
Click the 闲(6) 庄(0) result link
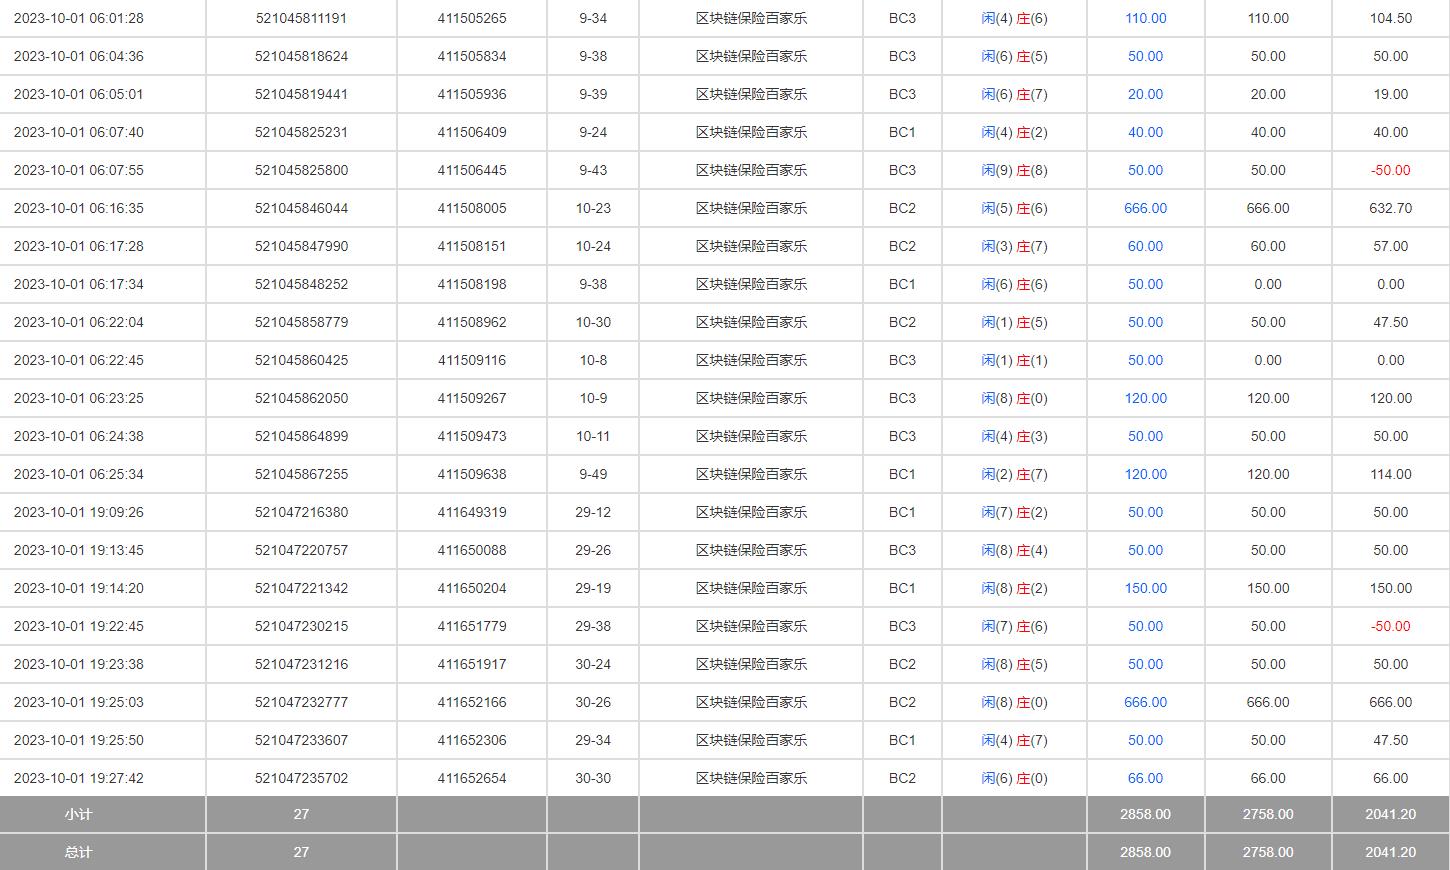1014,778
